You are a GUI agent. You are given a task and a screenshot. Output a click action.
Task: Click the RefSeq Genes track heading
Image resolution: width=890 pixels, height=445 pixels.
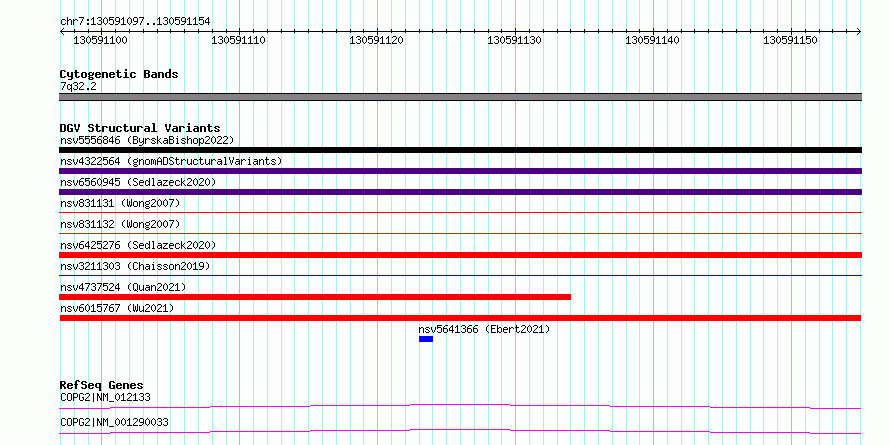[x=102, y=386]
